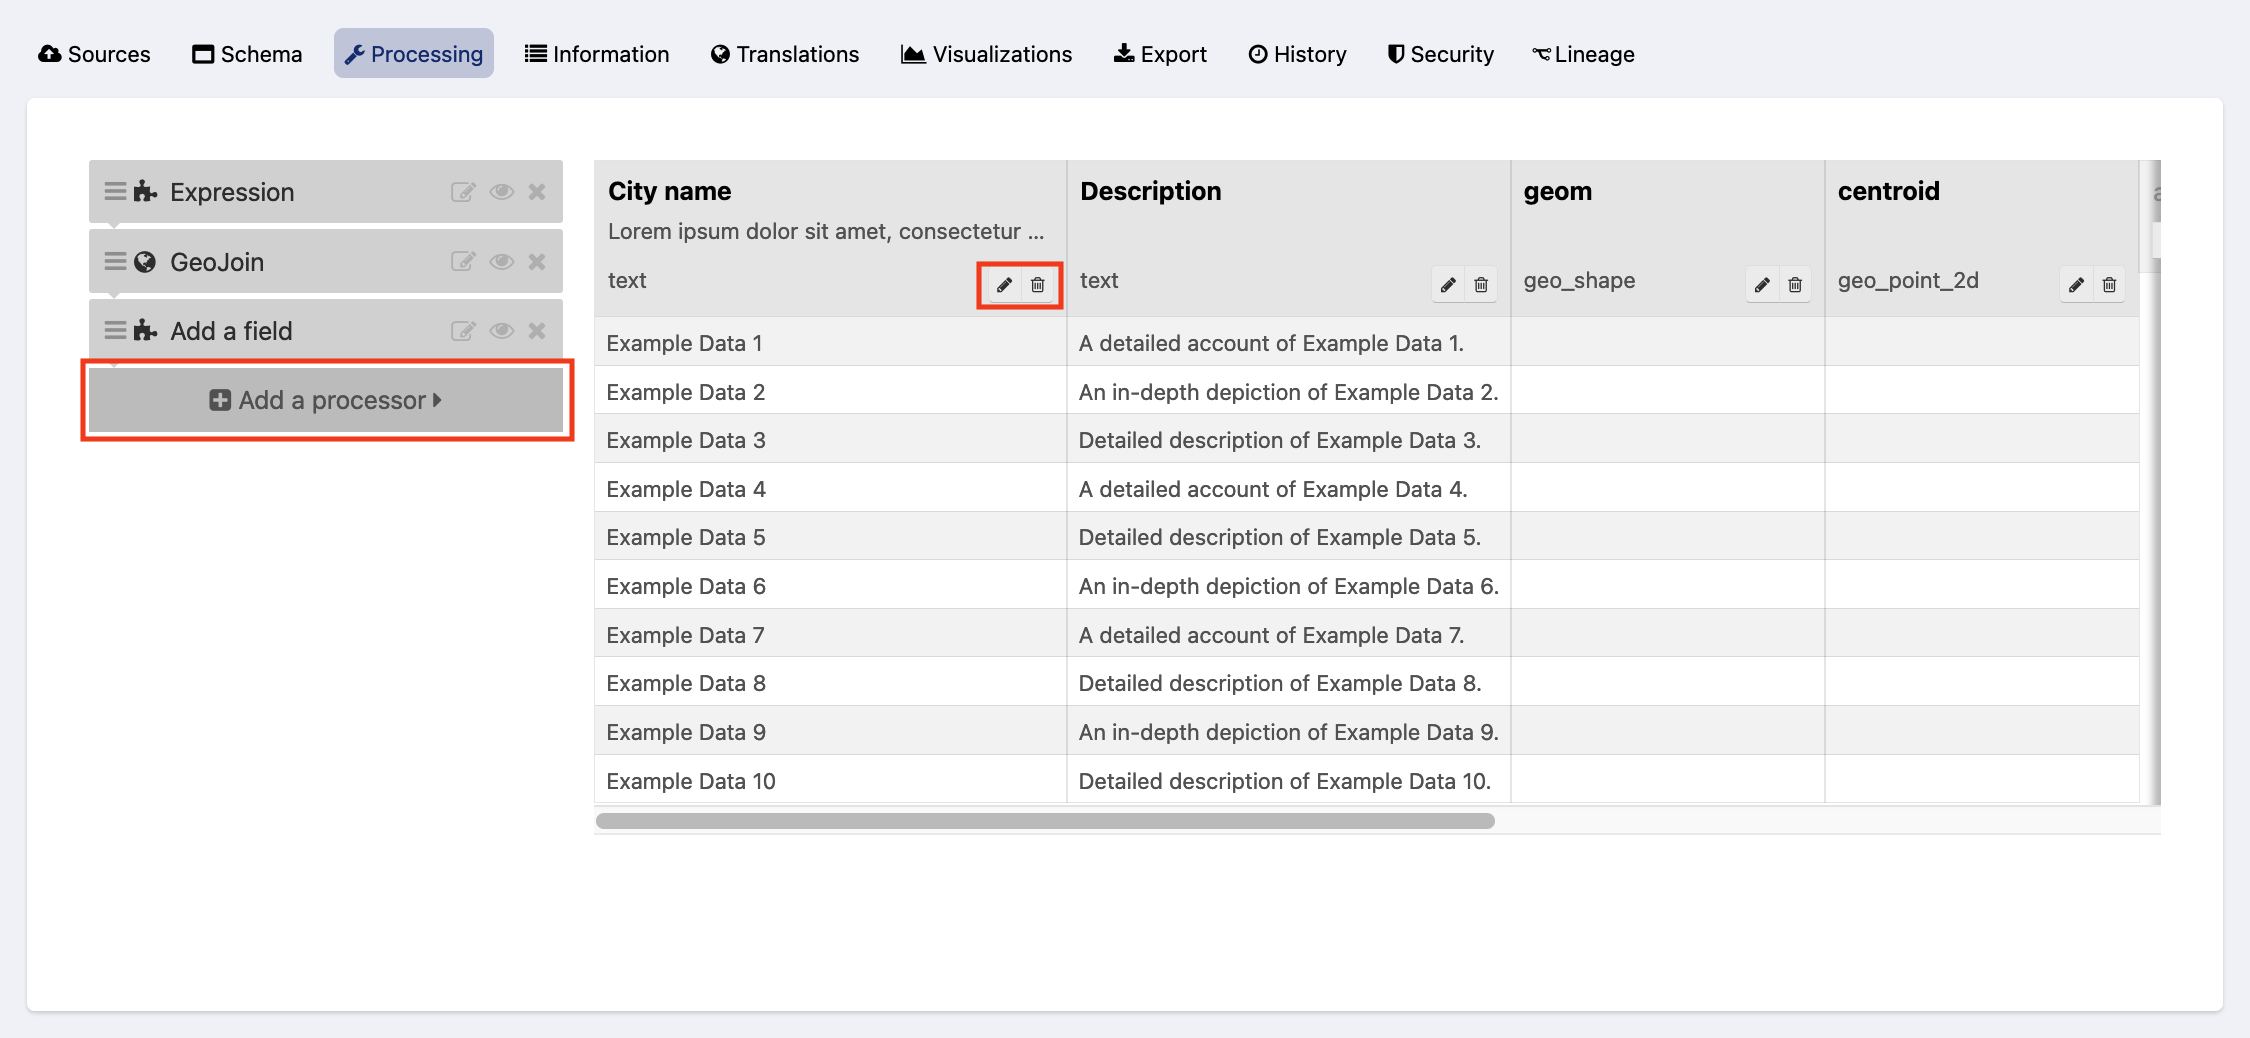Click the pencil edit icon for City name
Image resolution: width=2250 pixels, height=1038 pixels.
click(x=1004, y=285)
